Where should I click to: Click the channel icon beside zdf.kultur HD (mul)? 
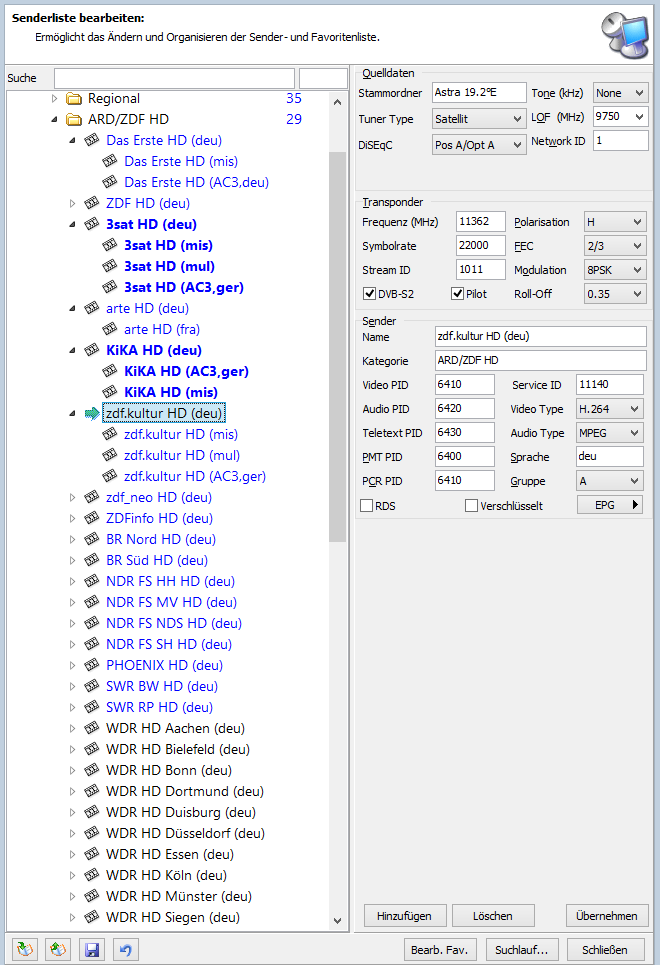[110, 455]
